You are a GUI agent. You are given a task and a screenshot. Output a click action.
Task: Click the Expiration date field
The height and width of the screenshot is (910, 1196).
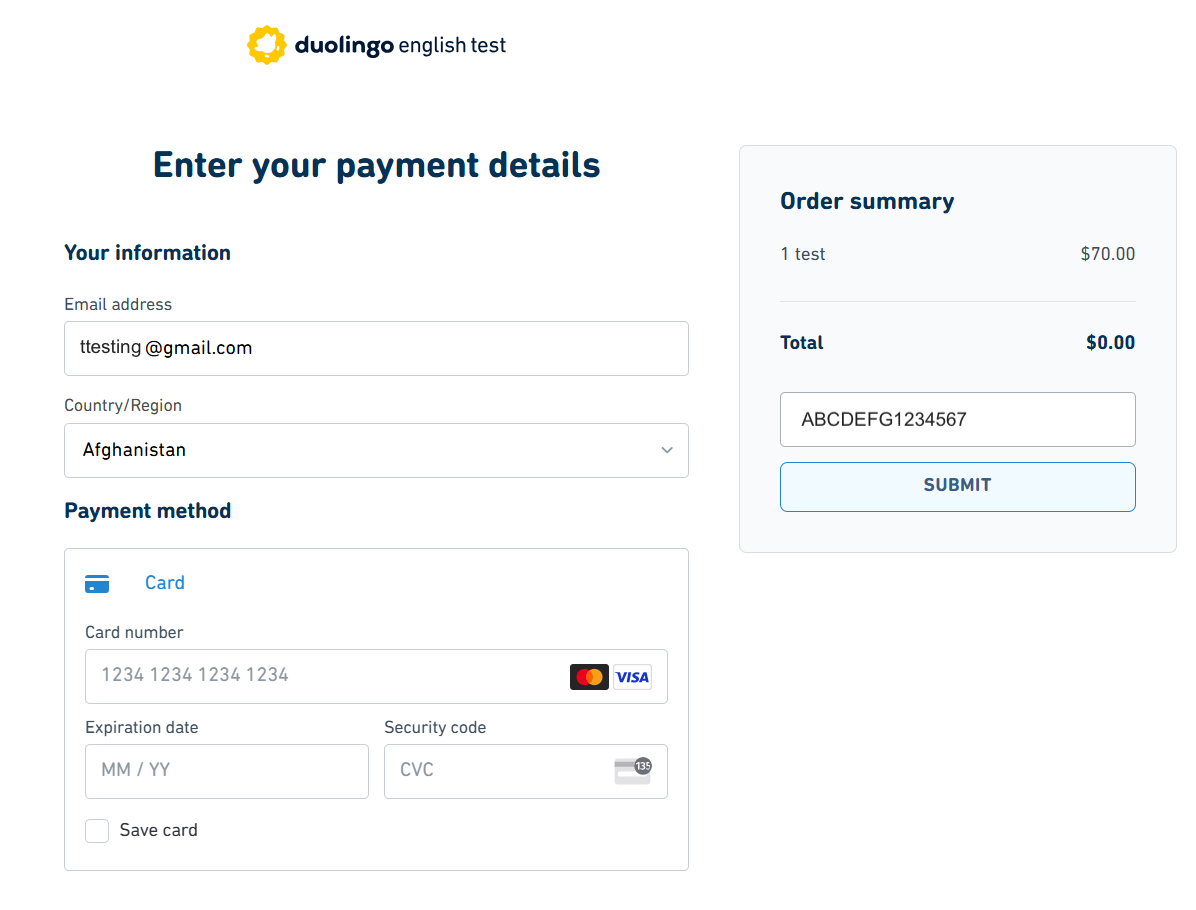point(226,771)
